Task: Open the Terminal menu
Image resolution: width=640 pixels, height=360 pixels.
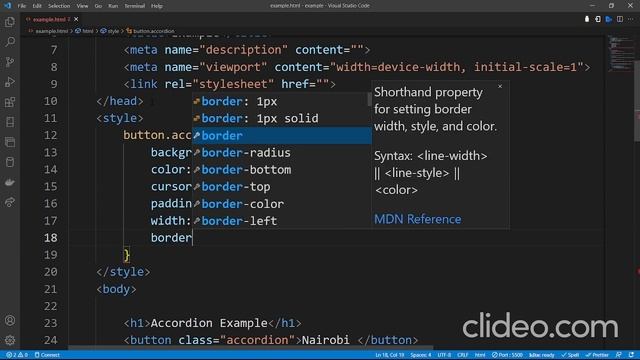Action: coord(135,6)
